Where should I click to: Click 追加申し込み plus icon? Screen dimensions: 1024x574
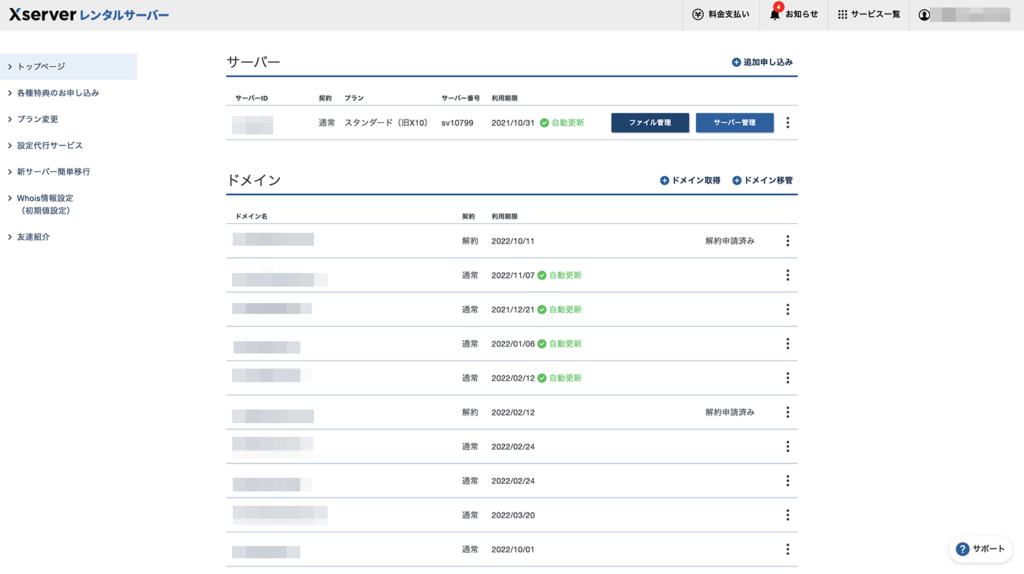(x=737, y=62)
